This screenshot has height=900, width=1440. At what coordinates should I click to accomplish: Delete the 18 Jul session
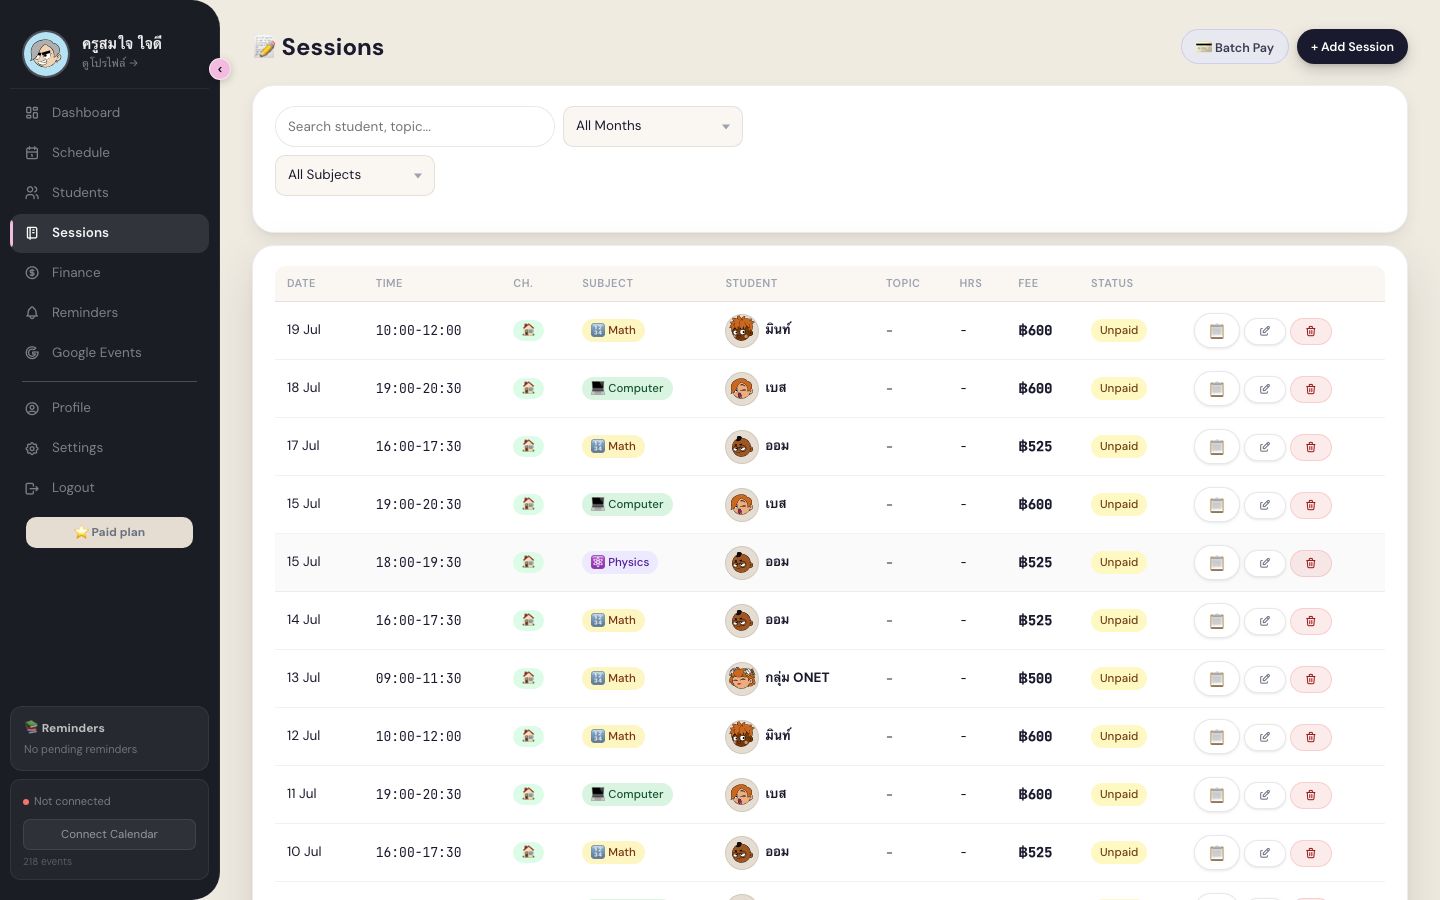tap(1310, 389)
